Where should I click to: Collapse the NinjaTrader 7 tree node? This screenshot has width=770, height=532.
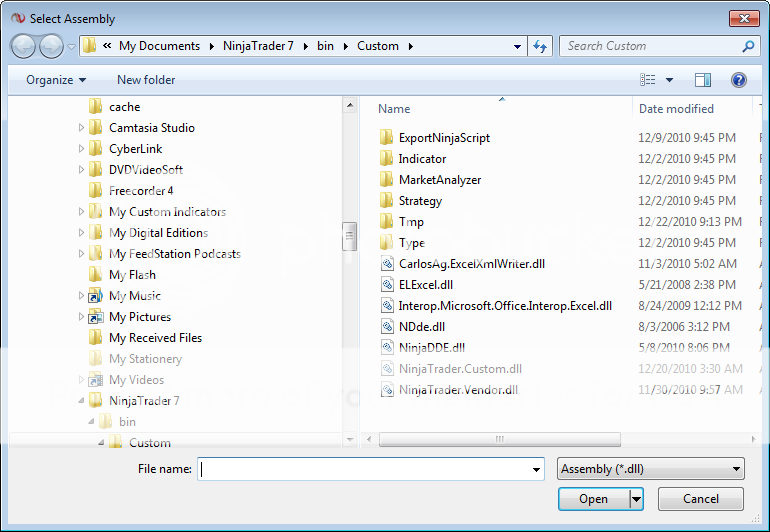[81, 401]
